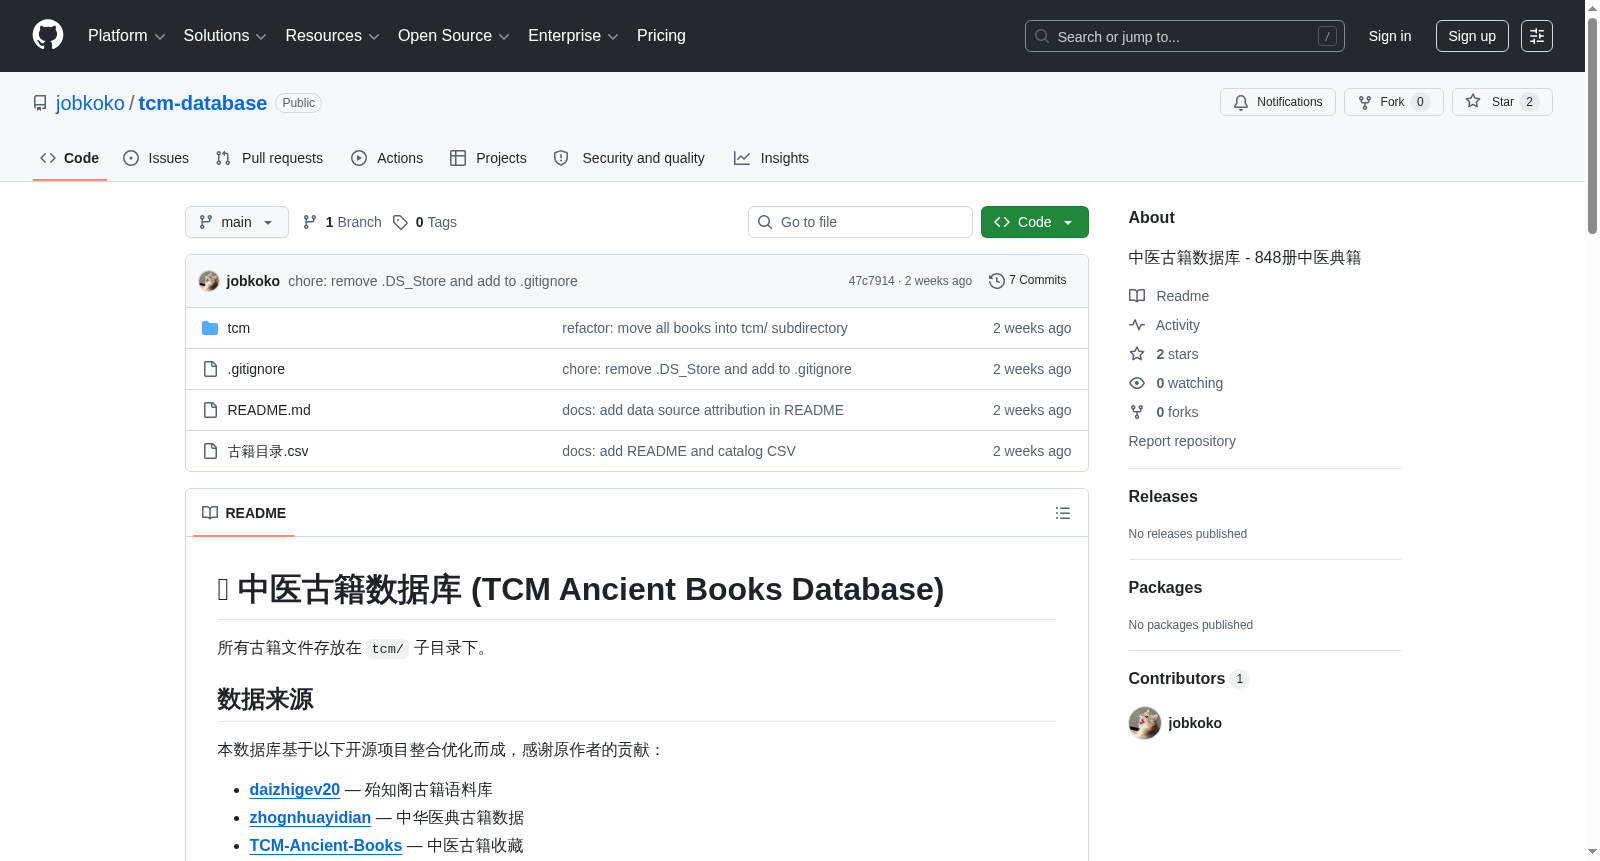Open the Insights tab
The image size is (1600, 861).
(x=771, y=158)
